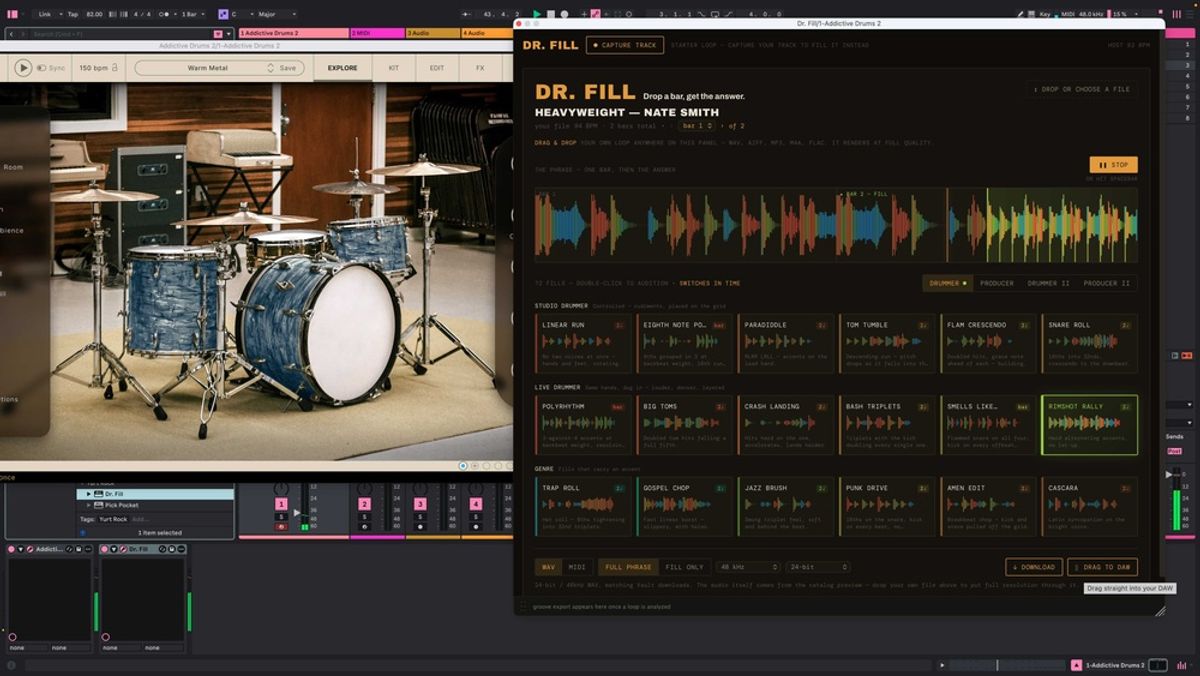Pick the SNARE ROLL fill card
This screenshot has width=1200, height=676.
pos(1089,343)
